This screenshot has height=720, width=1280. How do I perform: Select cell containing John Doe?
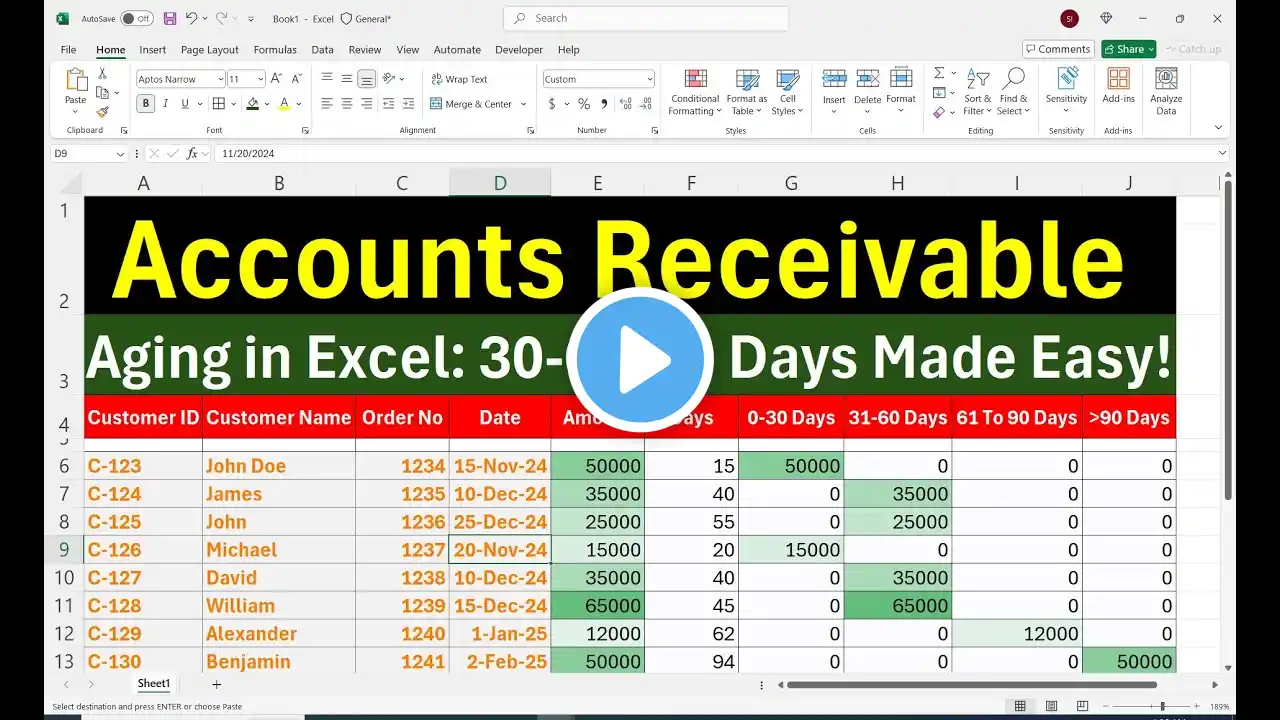click(x=279, y=466)
